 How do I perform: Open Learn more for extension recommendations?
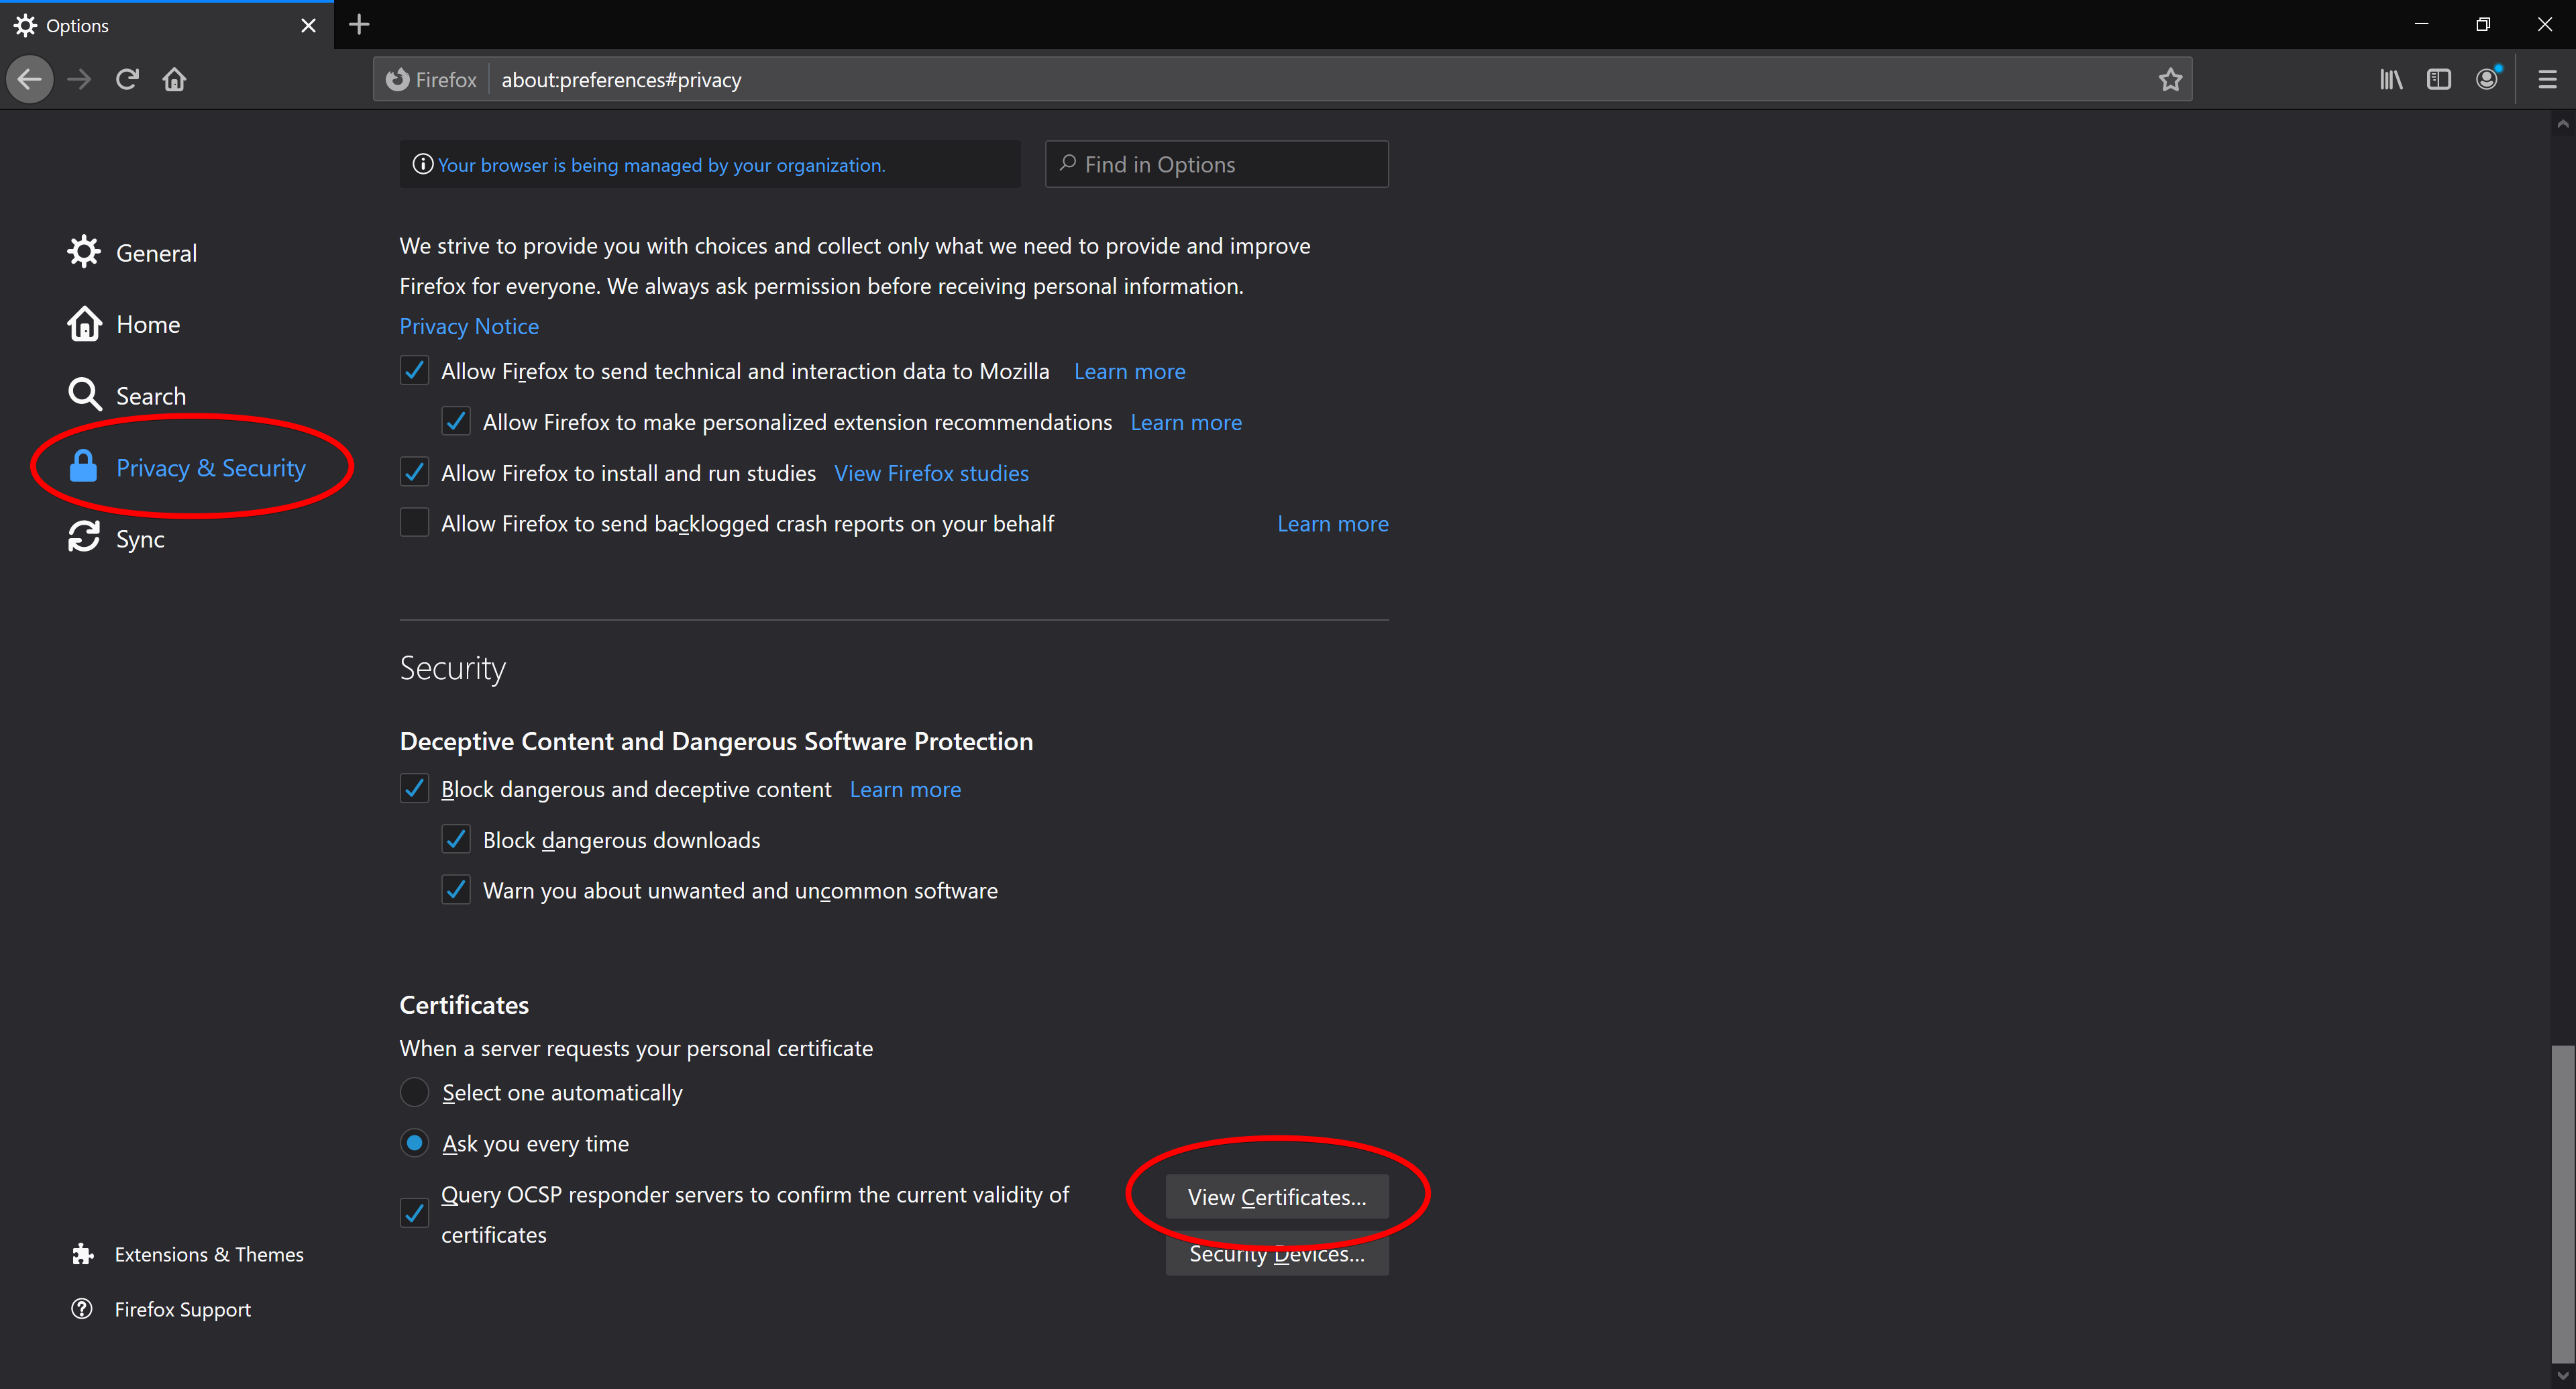(x=1186, y=422)
